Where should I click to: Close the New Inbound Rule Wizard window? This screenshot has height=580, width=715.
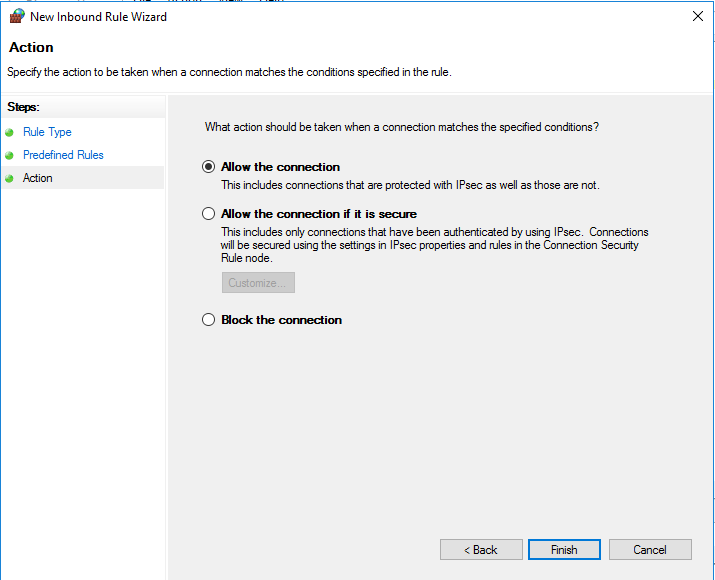[x=697, y=16]
